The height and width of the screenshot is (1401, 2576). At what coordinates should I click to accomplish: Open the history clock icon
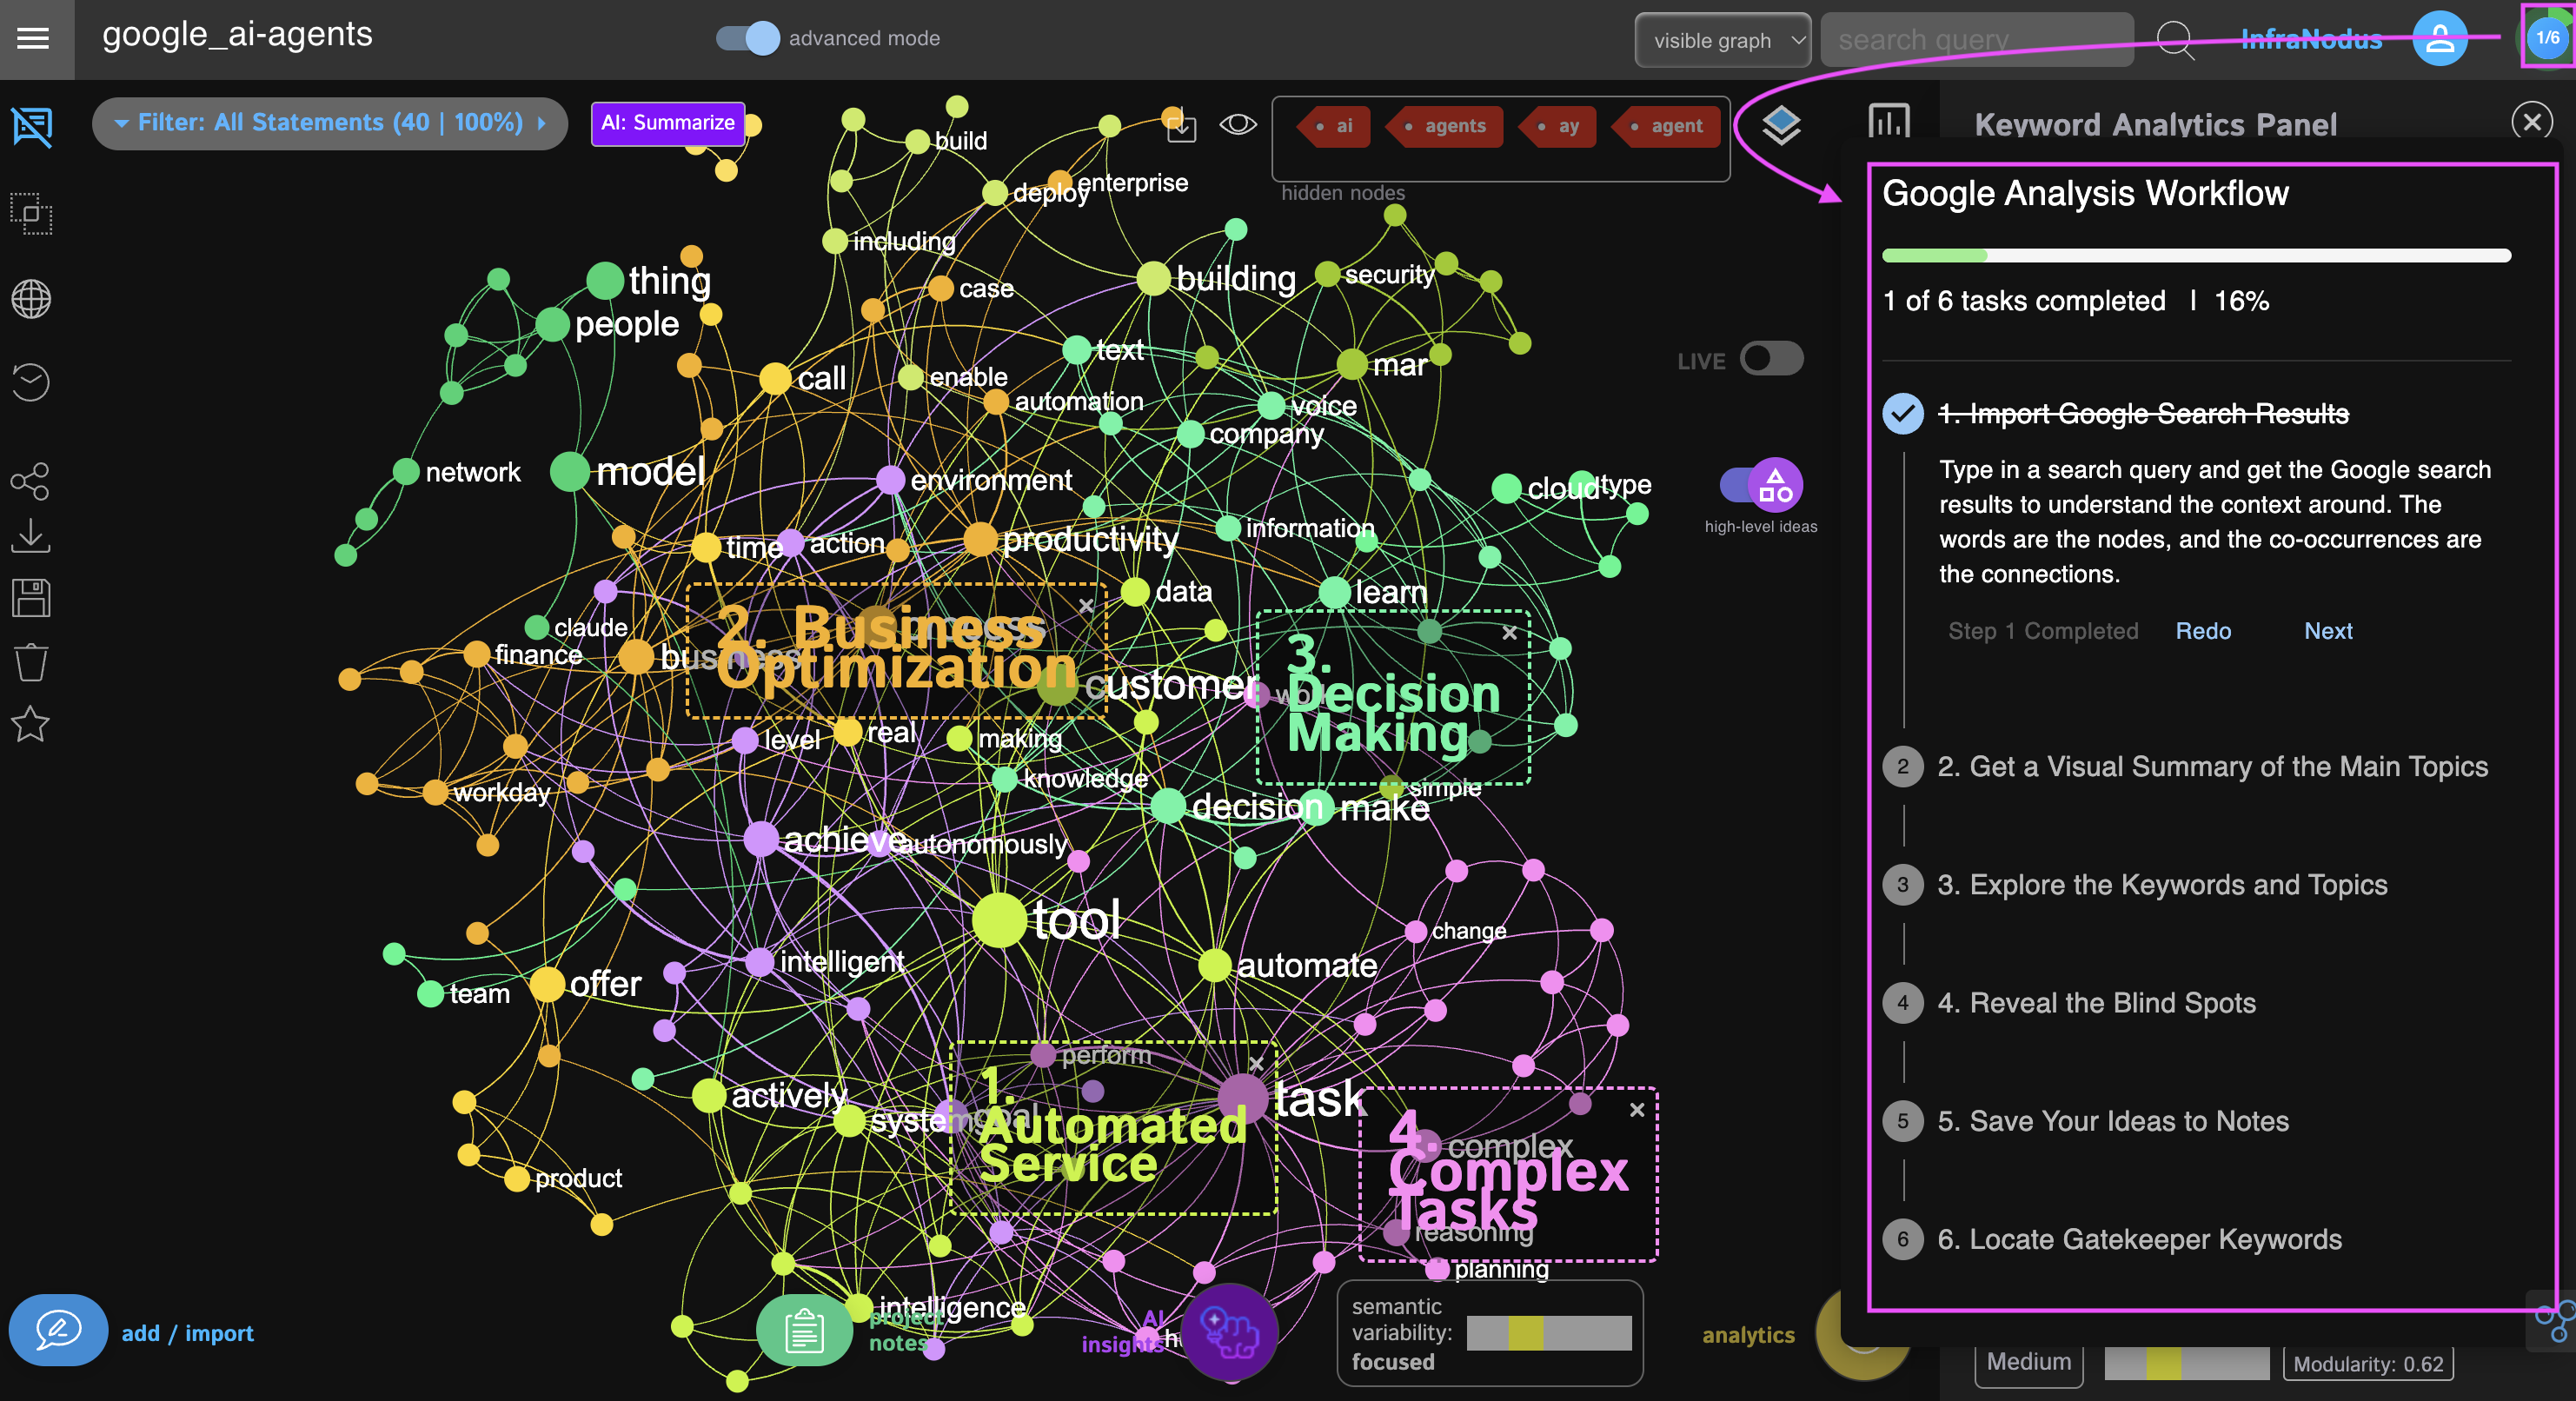32,382
